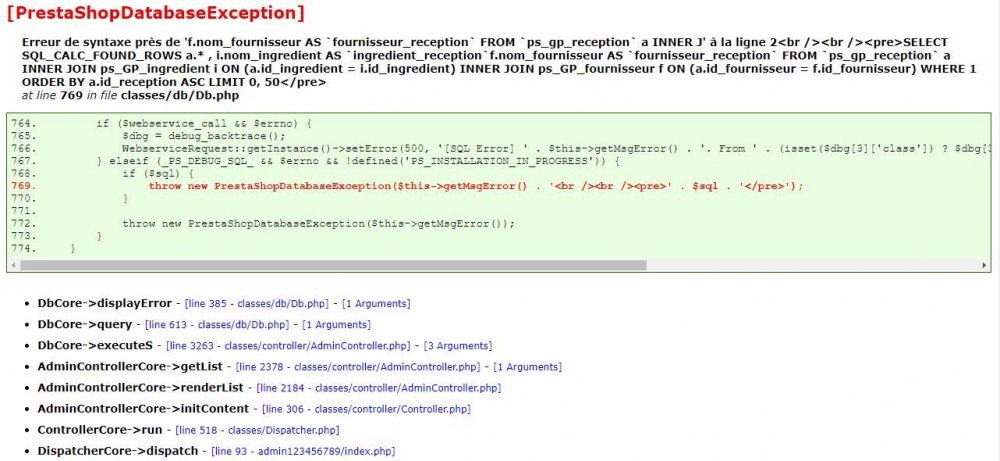Image resolution: width=1000 pixels, height=461 pixels.
Task: Open link line 613 classes/db/Db.php
Action: [x=217, y=325]
